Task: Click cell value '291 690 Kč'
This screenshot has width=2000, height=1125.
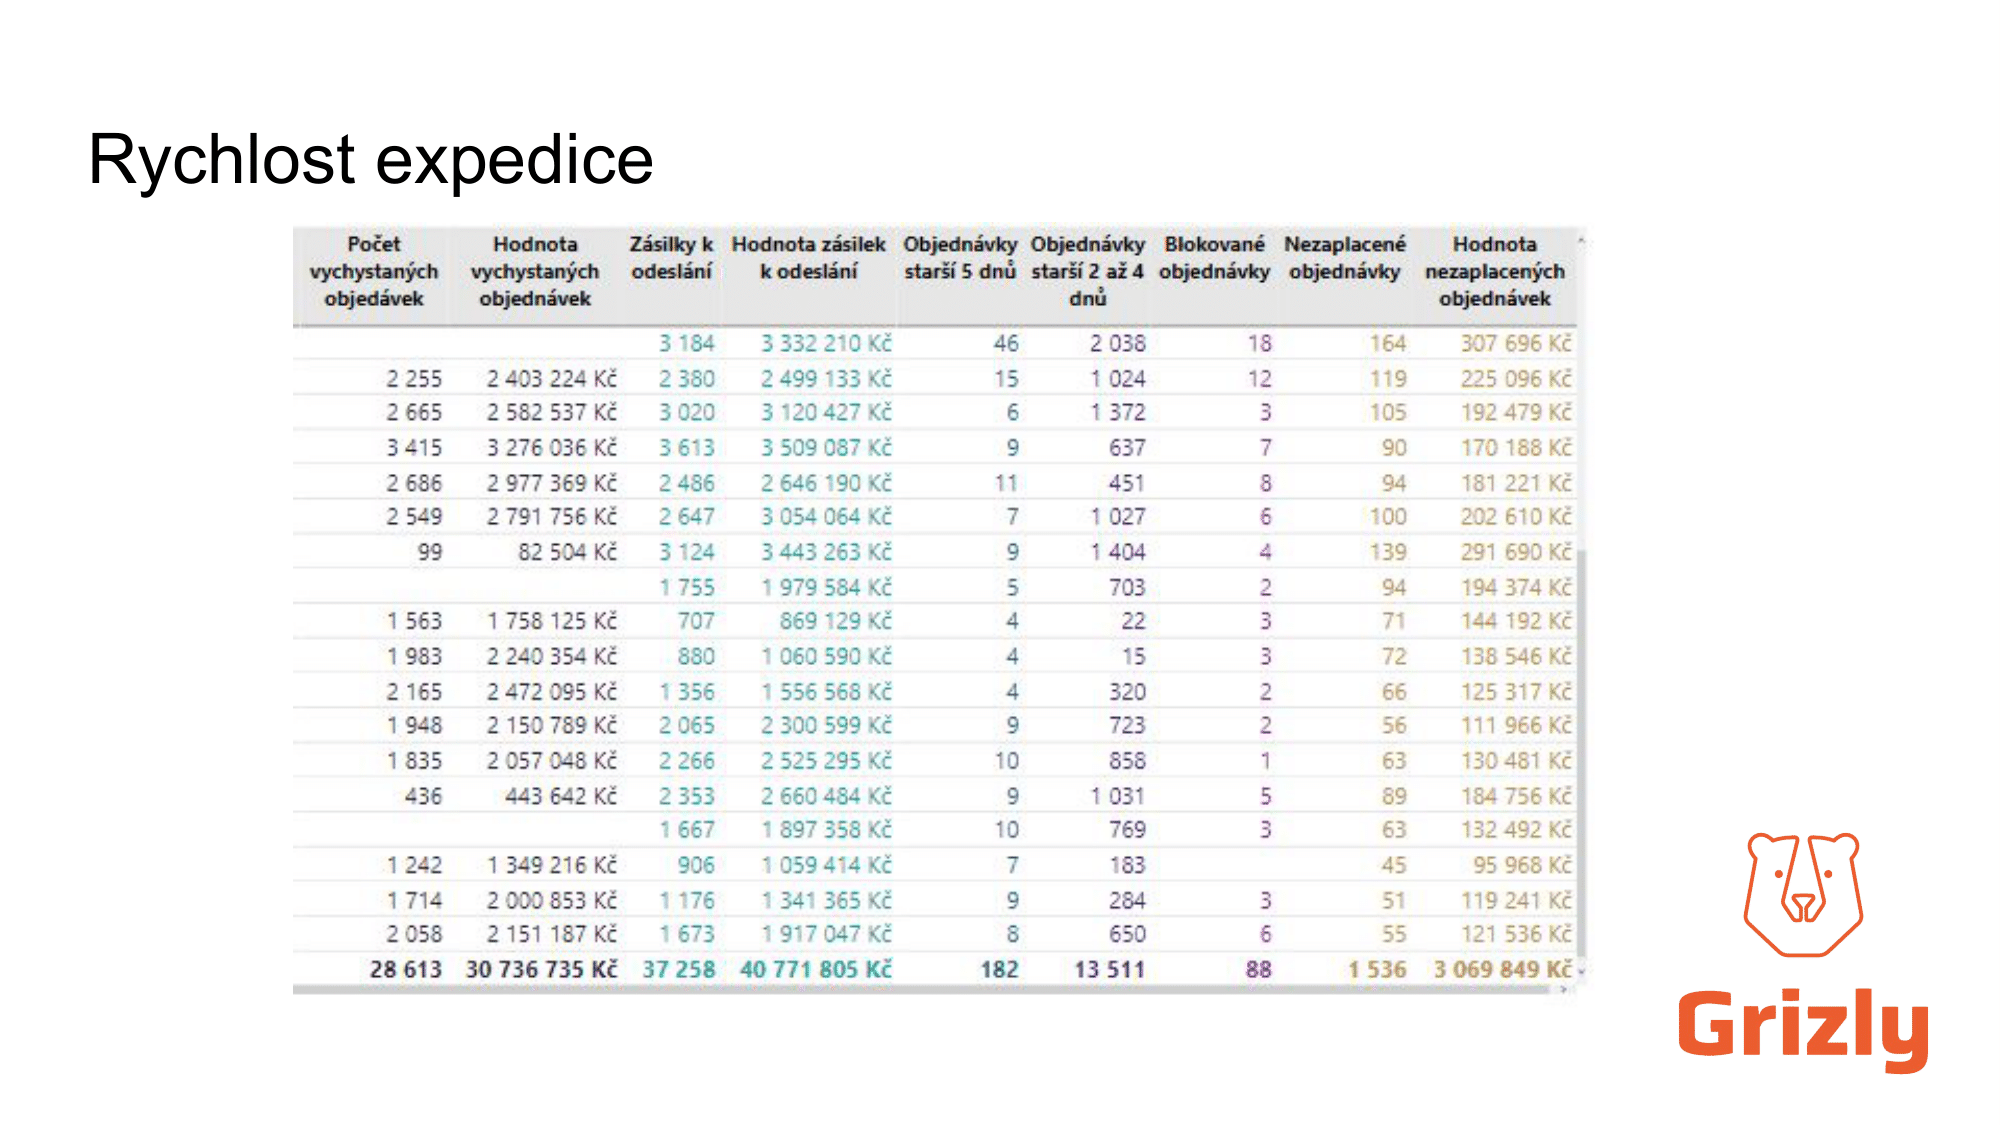Action: click(1516, 552)
